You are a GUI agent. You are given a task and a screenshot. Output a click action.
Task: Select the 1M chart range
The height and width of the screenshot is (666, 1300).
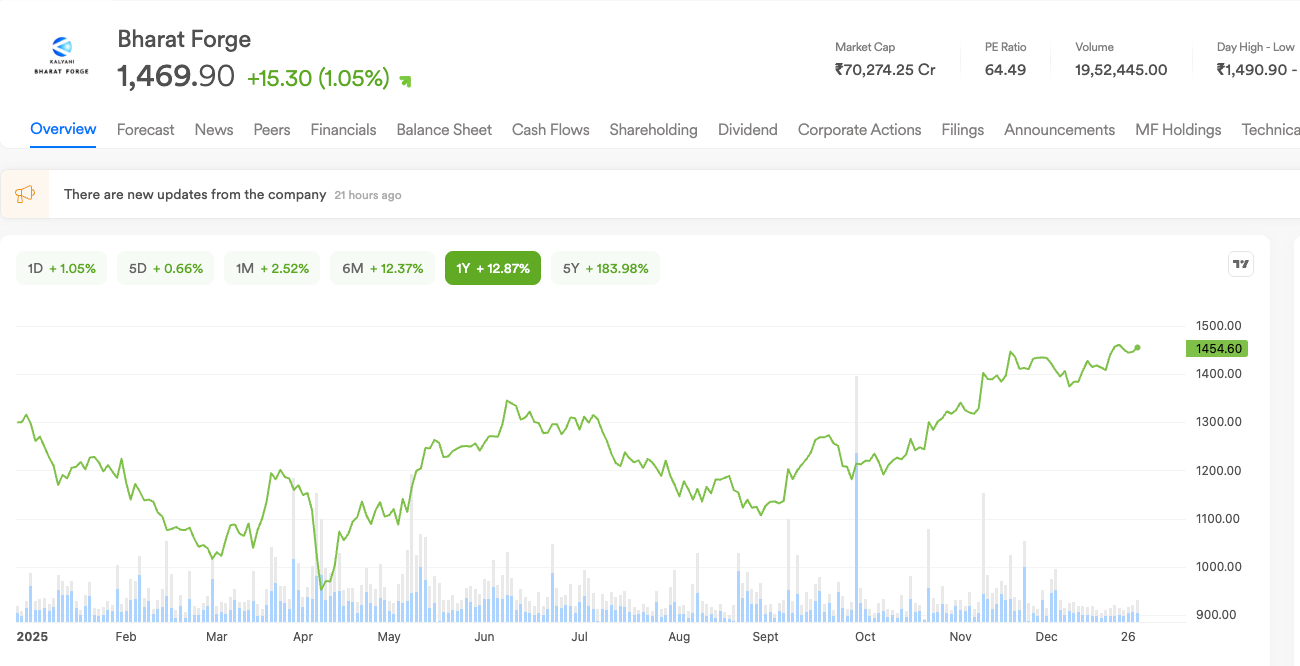pyautogui.click(x=272, y=268)
